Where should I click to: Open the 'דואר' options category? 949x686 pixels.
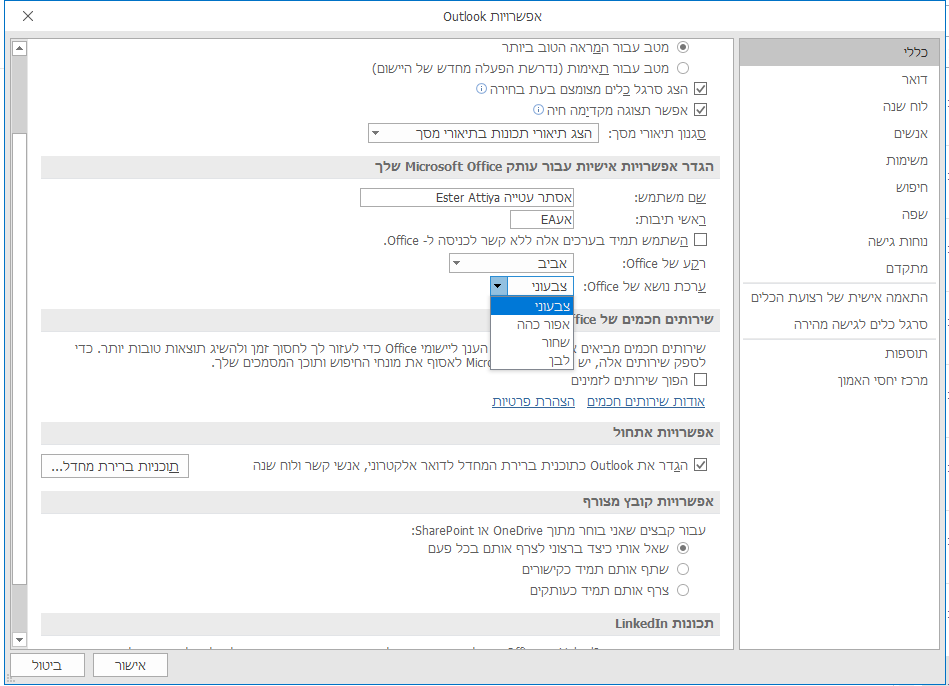point(839,79)
